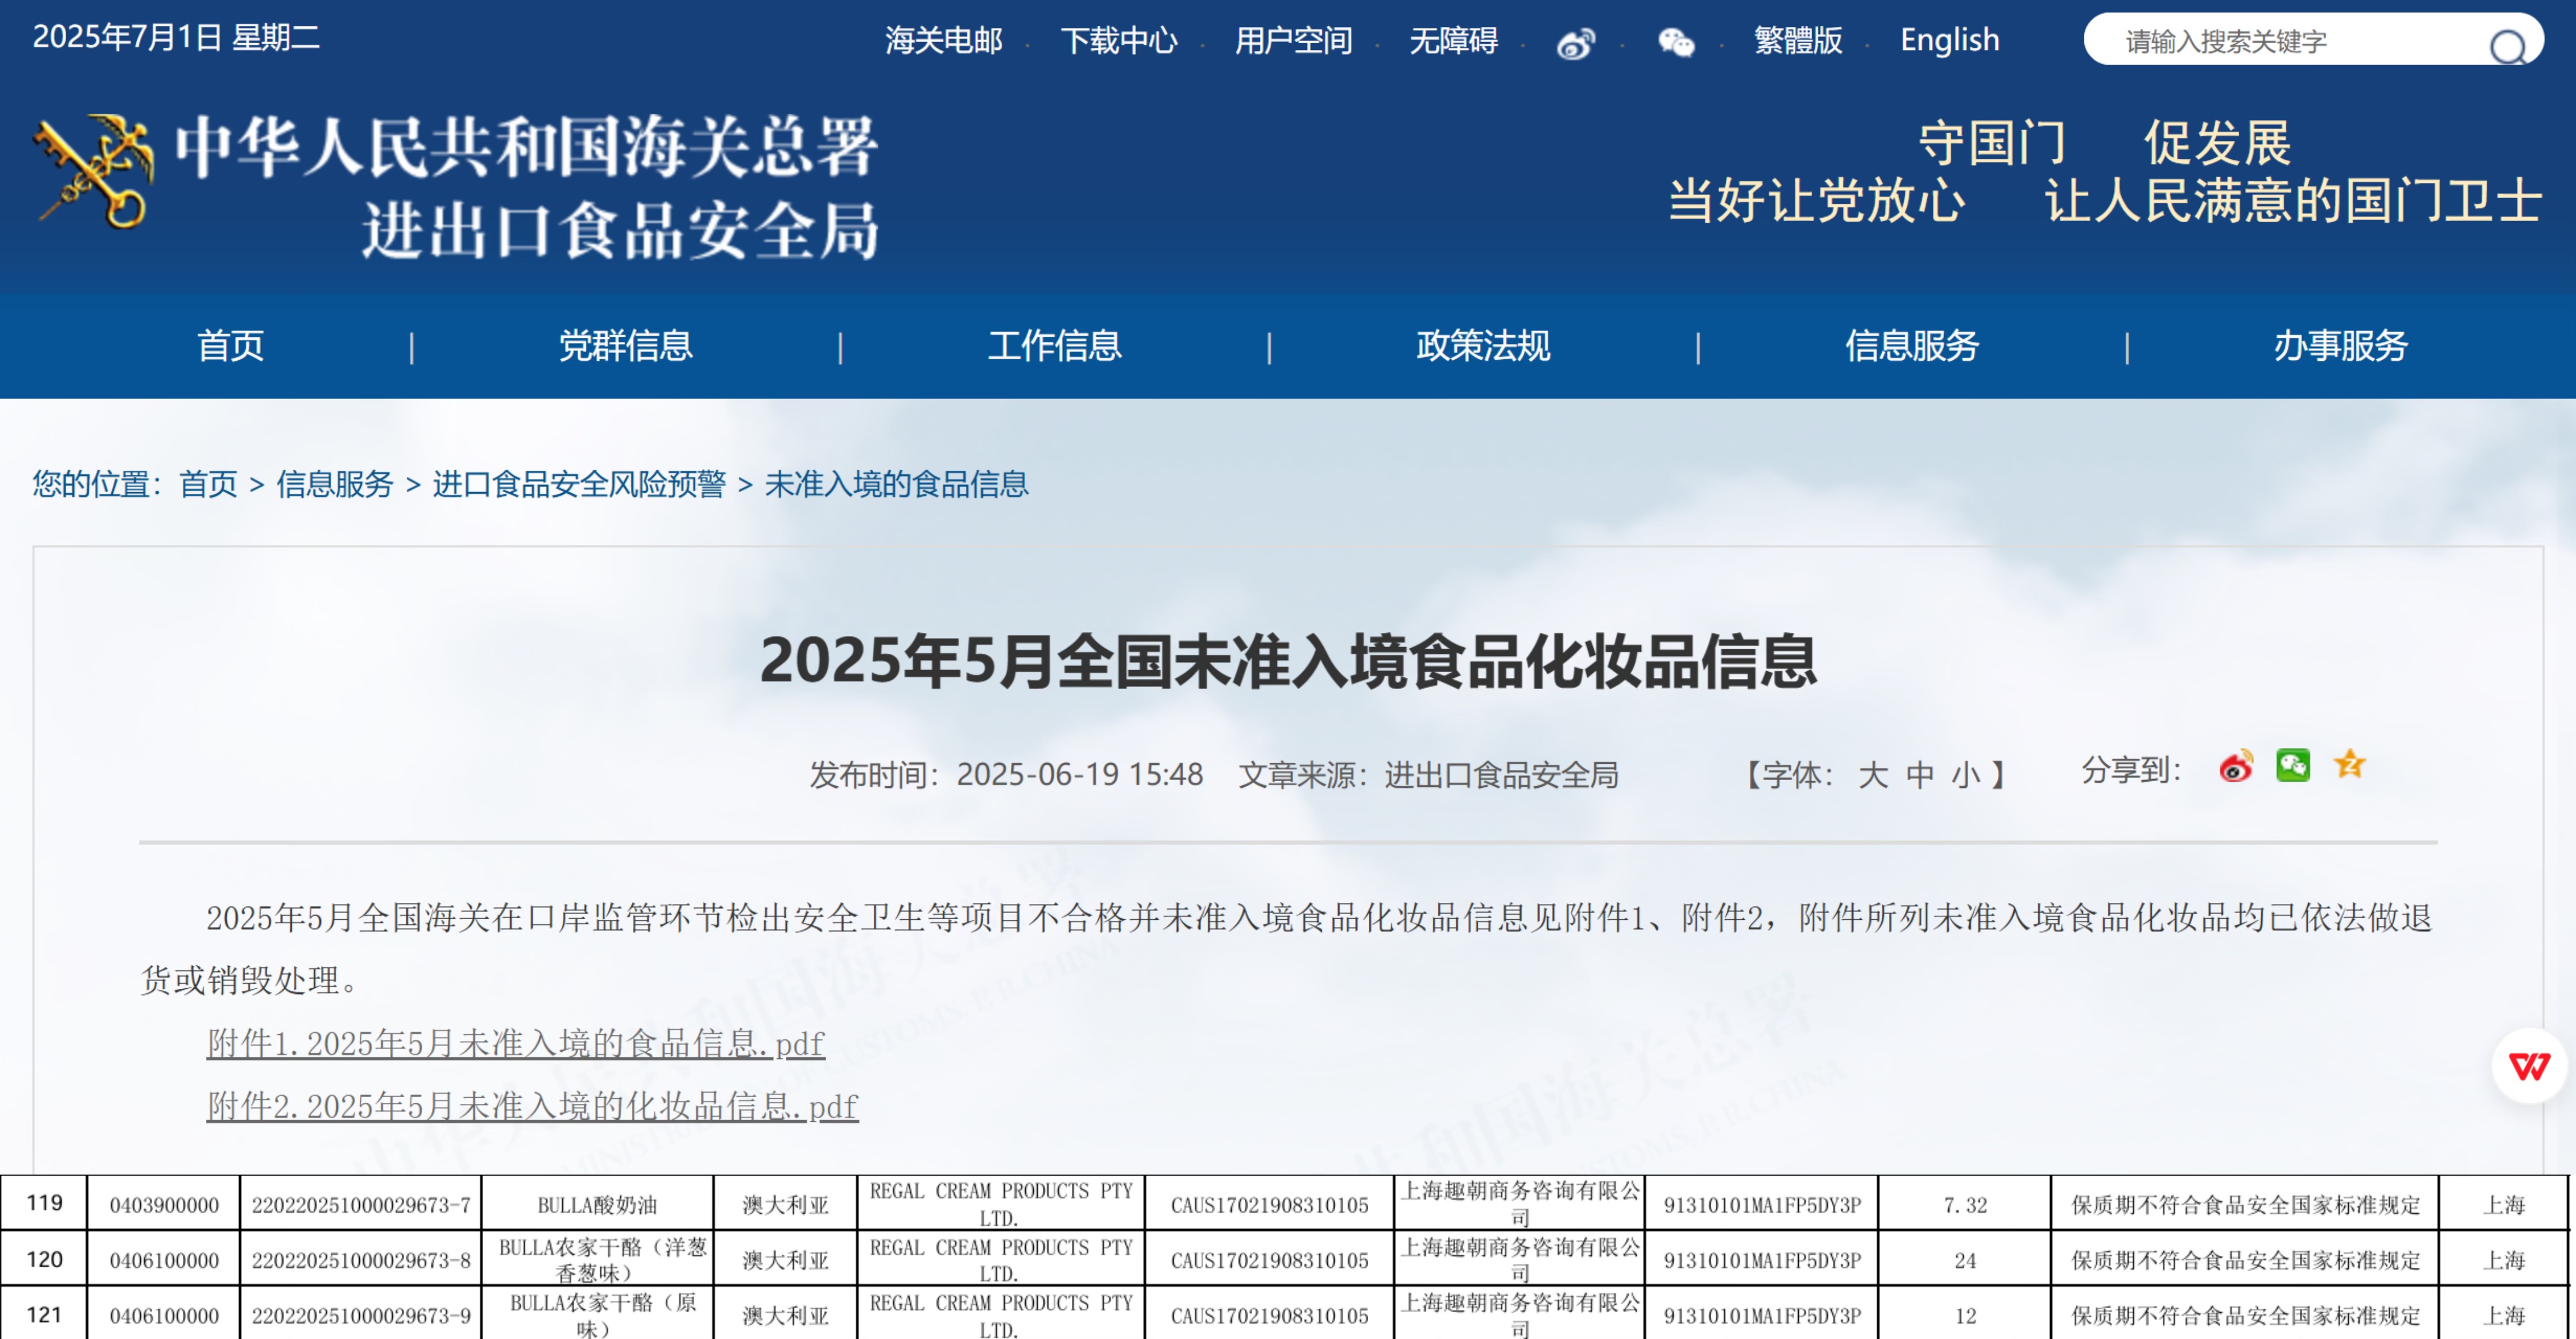Switch to 繁體版 traditional Chinese
Viewport: 2576px width, 1339px height.
click(1797, 41)
